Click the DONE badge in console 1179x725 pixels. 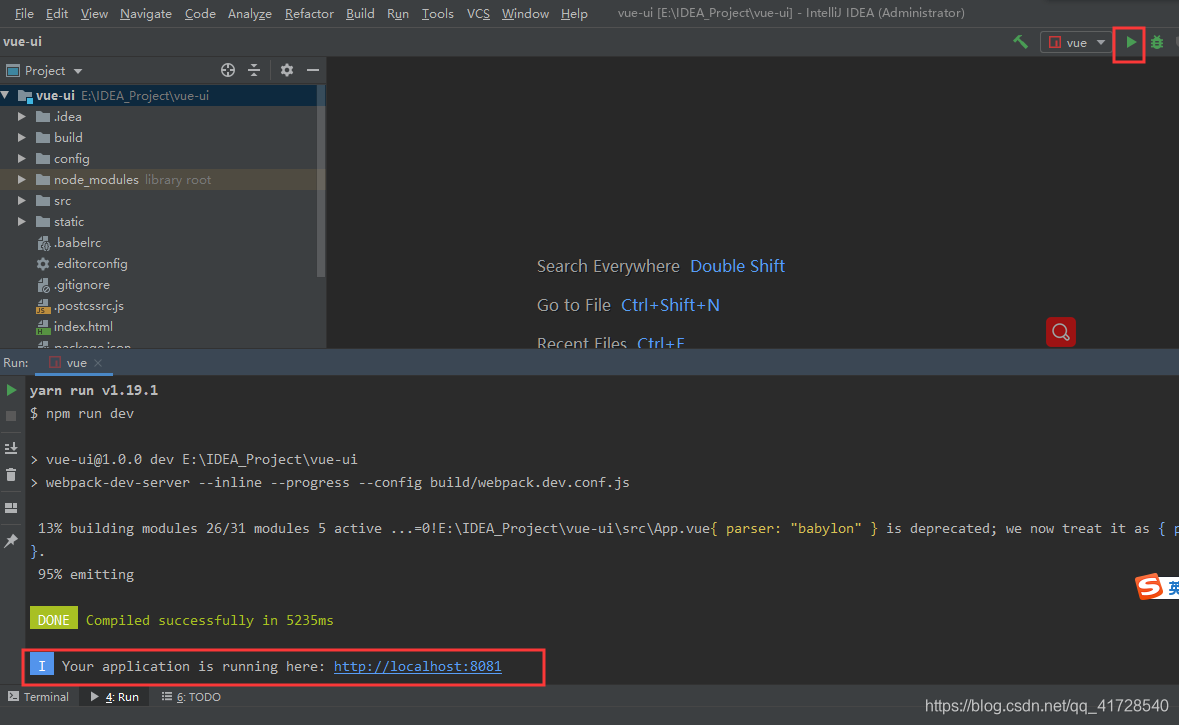point(53,620)
